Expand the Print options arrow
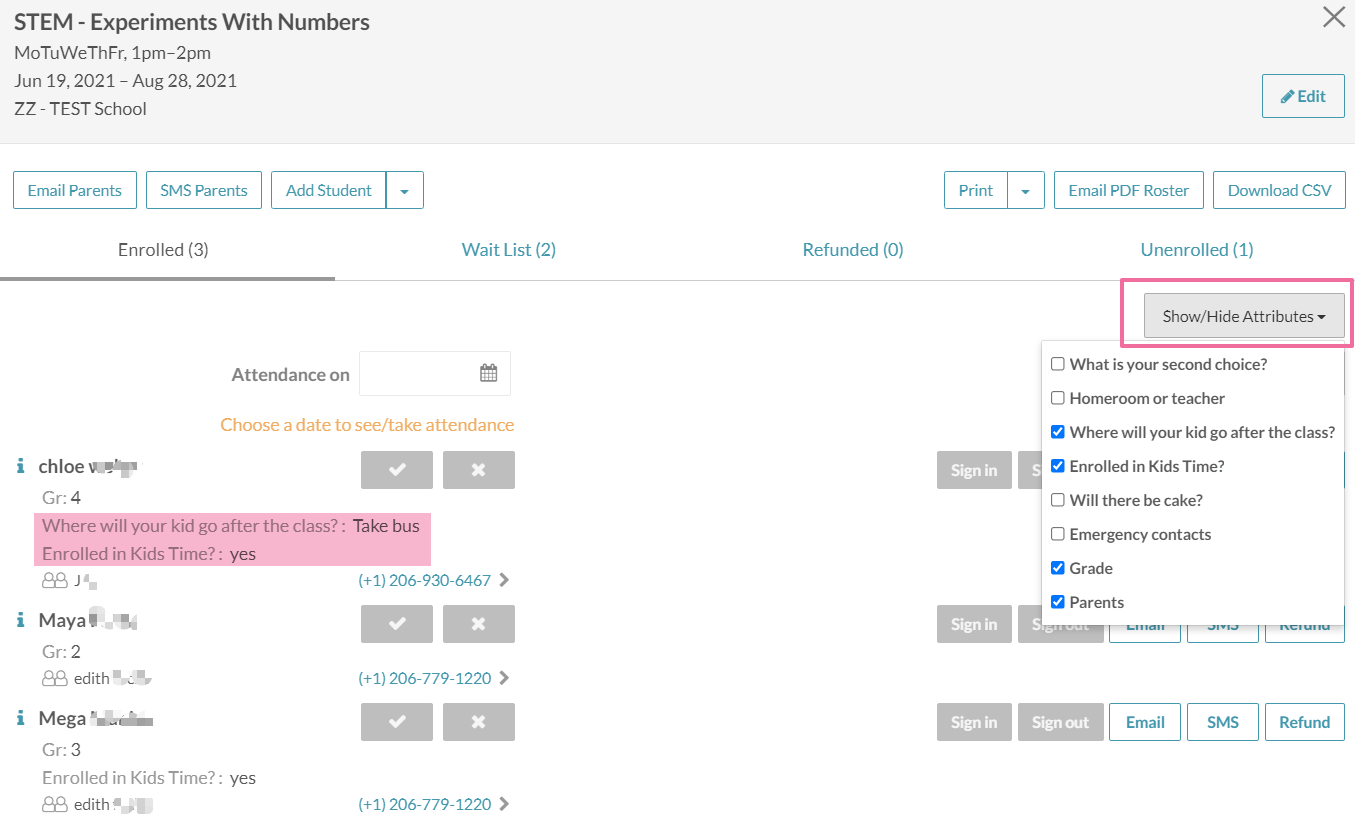Screen dimensions: 1355x832 tap(1025, 190)
